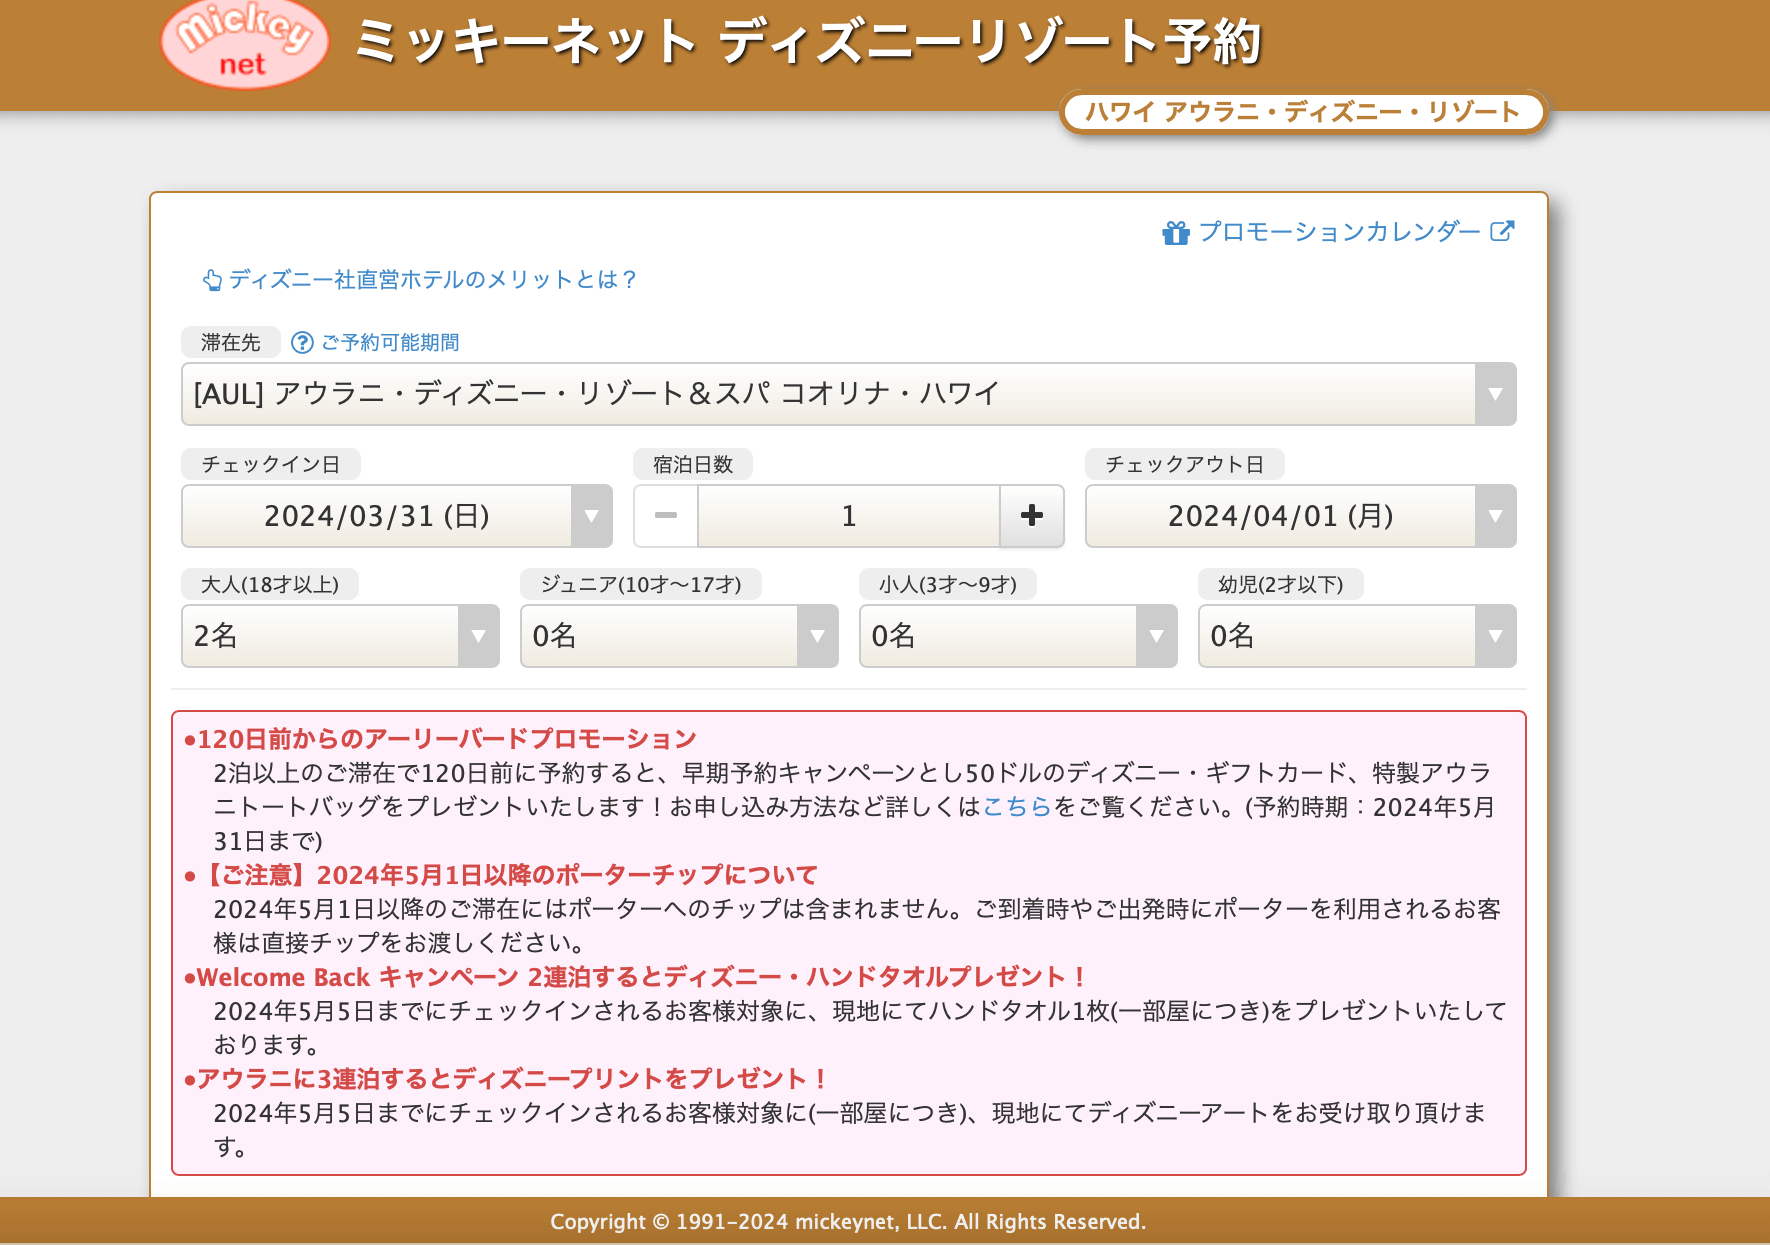1770x1245 pixels.
Task: Click the pointing hand icon before ディズニー社直営ホテル
Action: [x=212, y=280]
